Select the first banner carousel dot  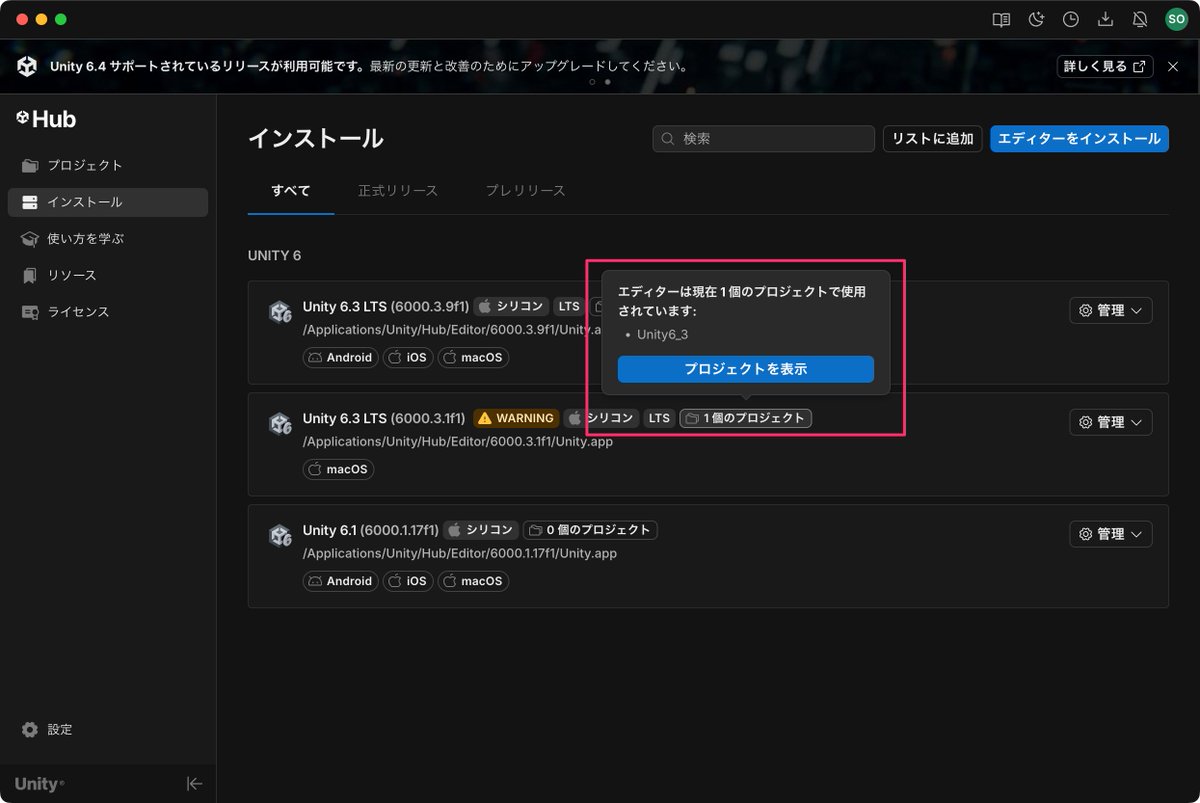click(x=592, y=82)
